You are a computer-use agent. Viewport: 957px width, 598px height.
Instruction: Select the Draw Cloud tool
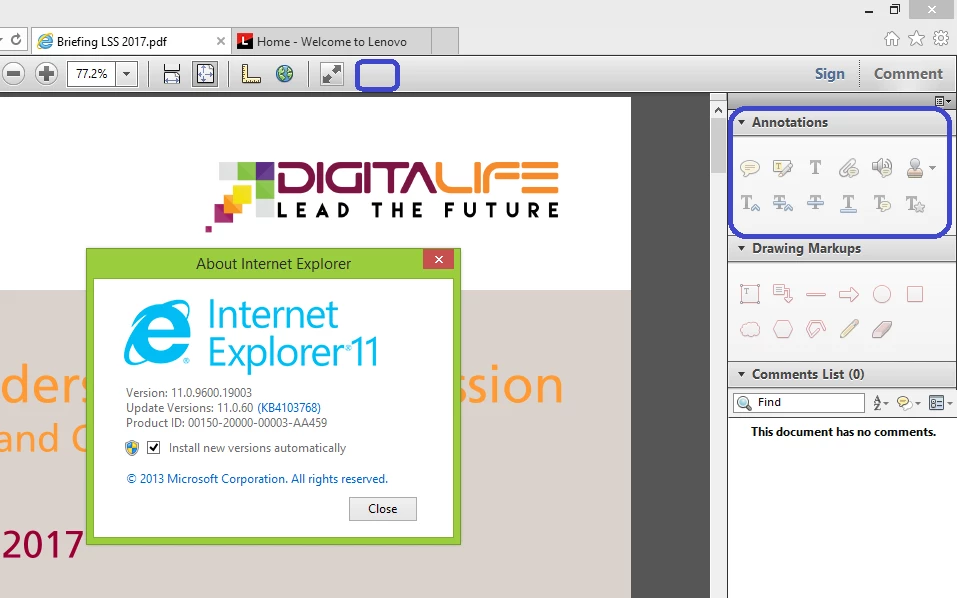click(x=749, y=330)
